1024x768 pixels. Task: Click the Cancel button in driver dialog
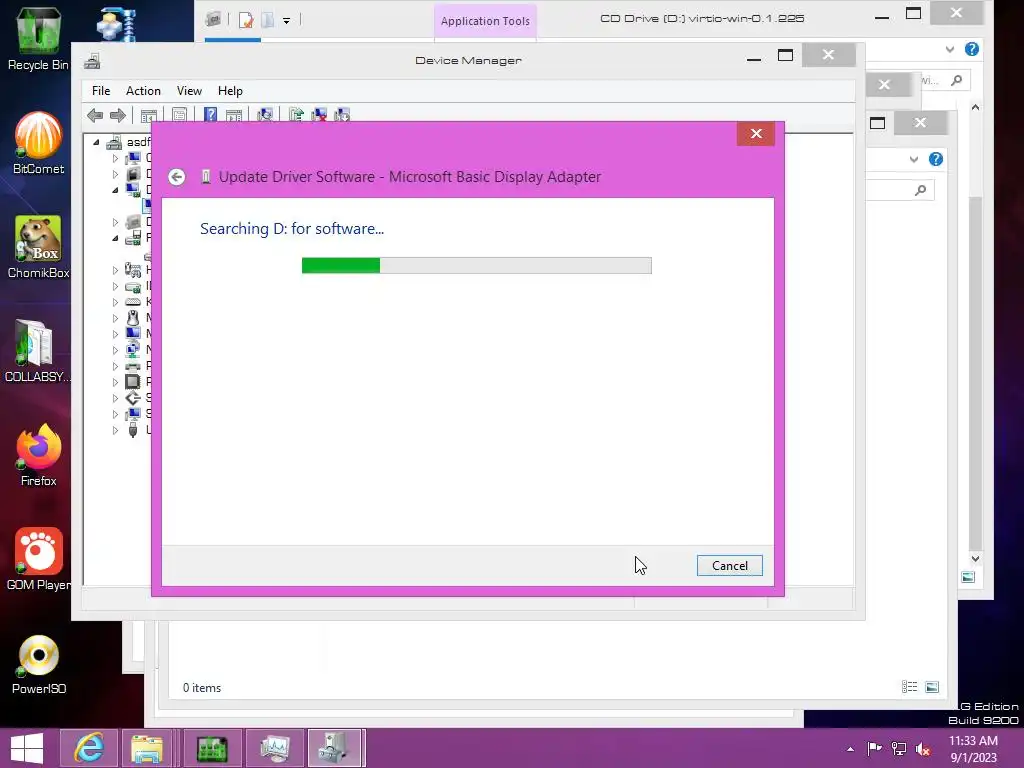pyautogui.click(x=729, y=566)
